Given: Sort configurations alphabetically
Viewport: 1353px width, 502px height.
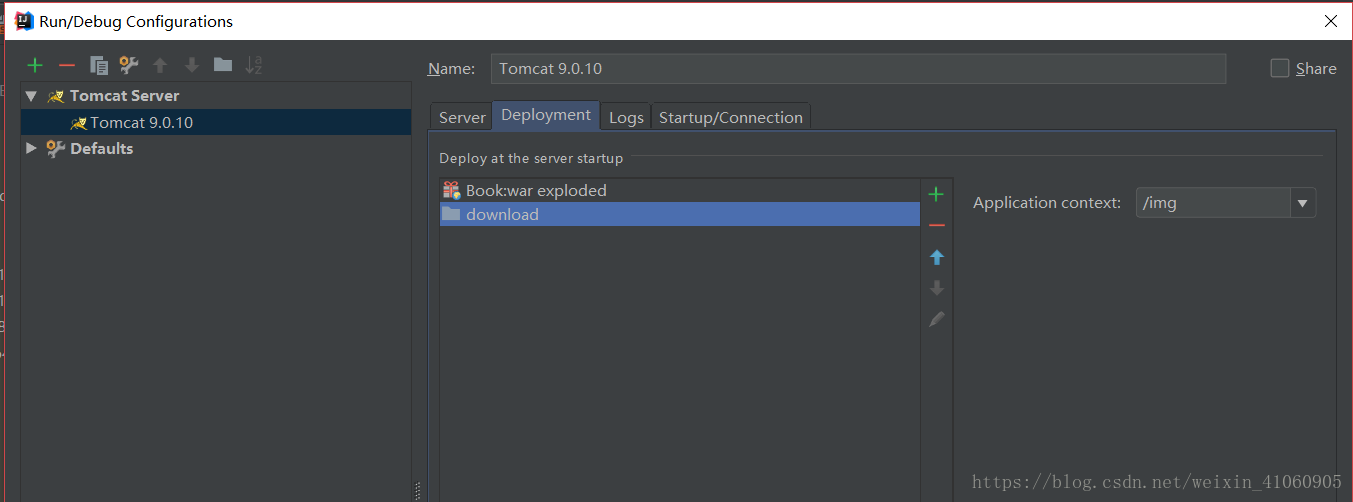Looking at the screenshot, I should [x=254, y=65].
